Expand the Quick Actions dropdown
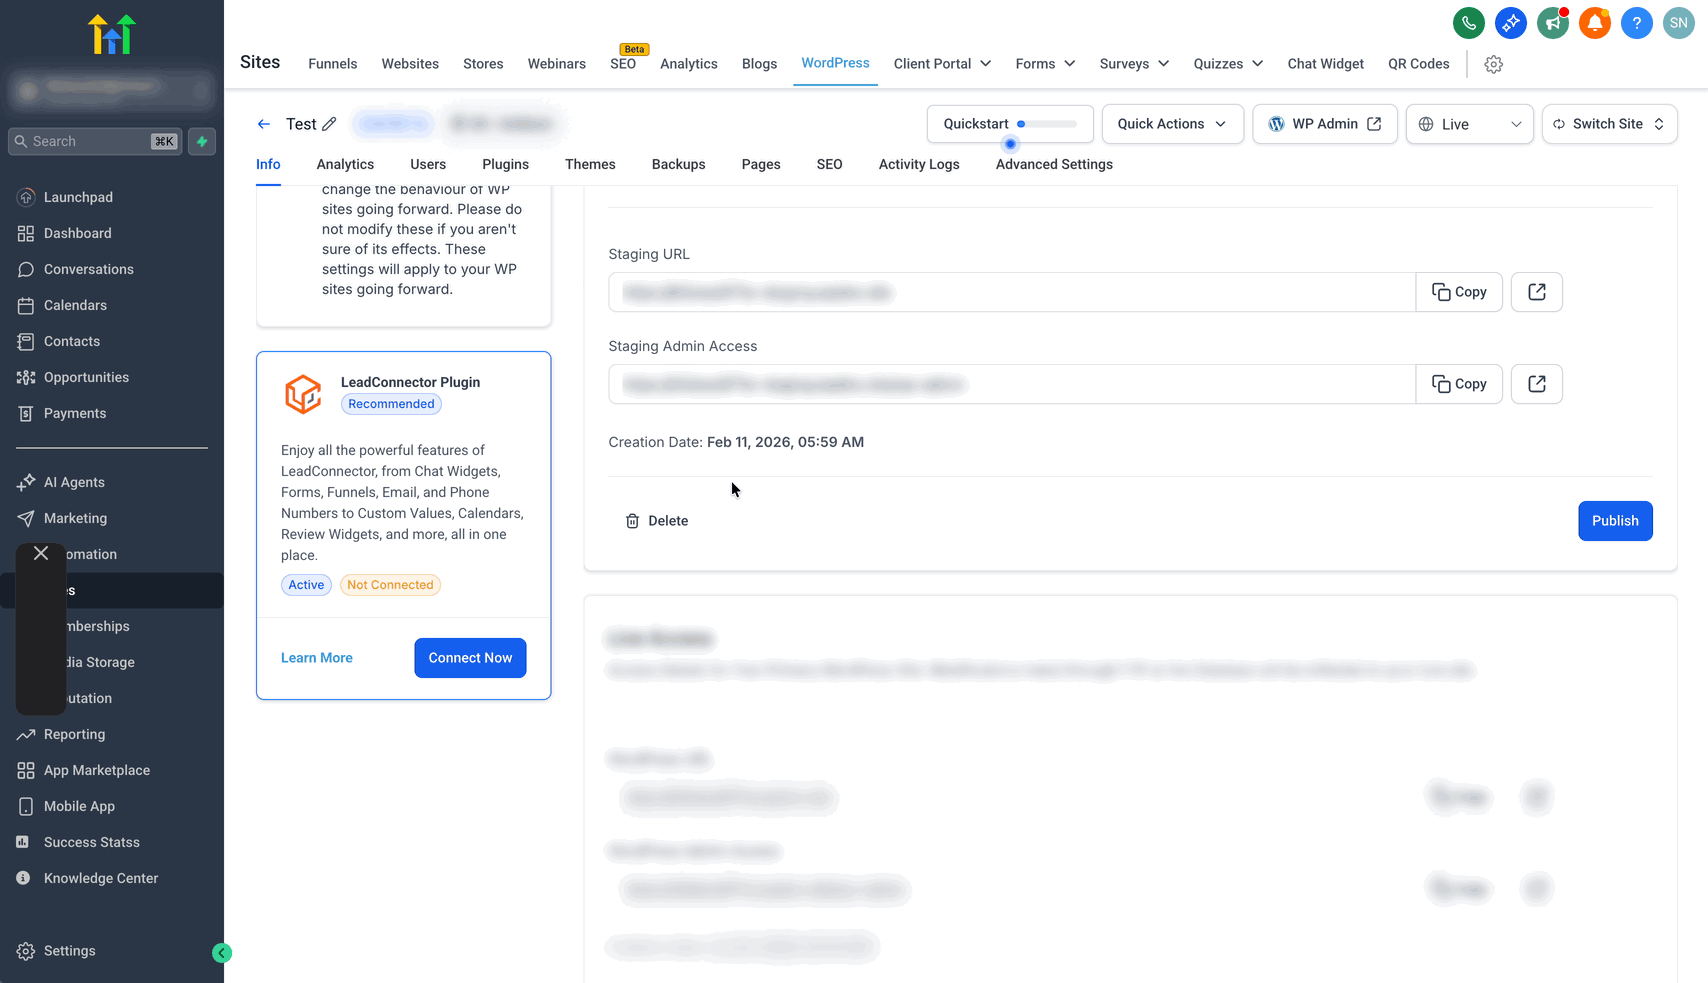1708x983 pixels. click(1172, 124)
